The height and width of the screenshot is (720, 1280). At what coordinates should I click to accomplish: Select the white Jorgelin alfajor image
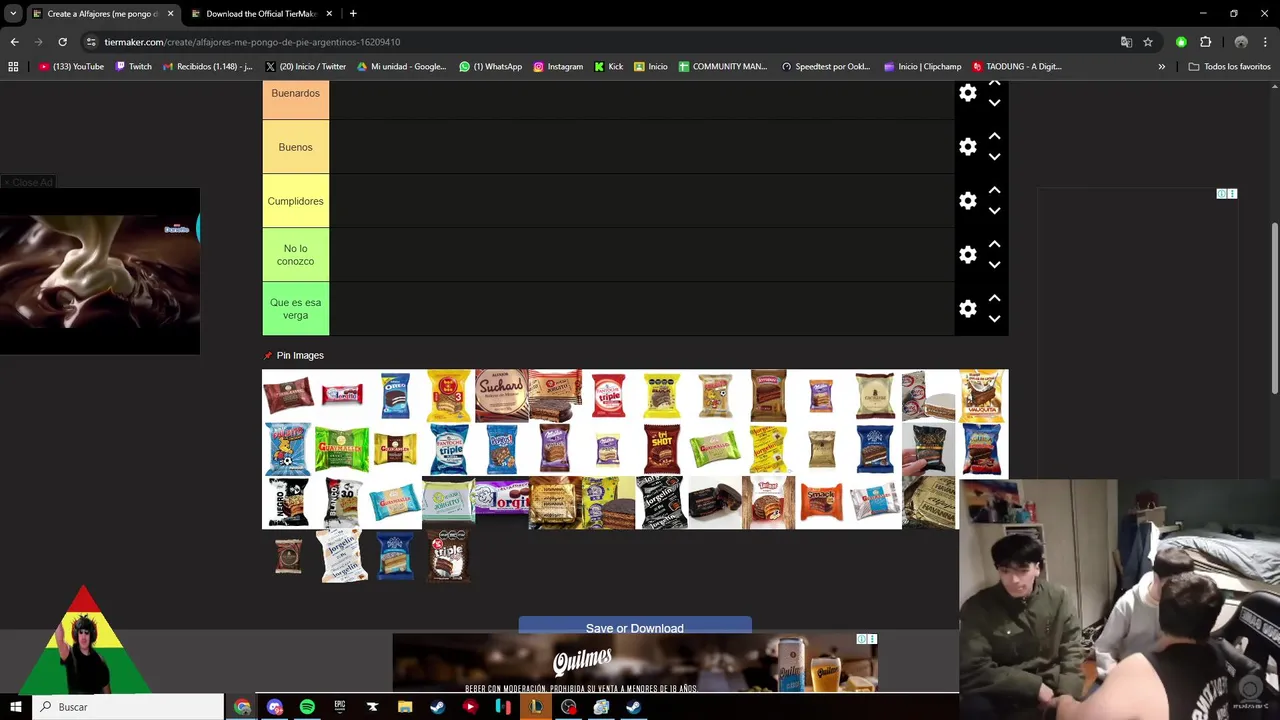tap(342, 556)
